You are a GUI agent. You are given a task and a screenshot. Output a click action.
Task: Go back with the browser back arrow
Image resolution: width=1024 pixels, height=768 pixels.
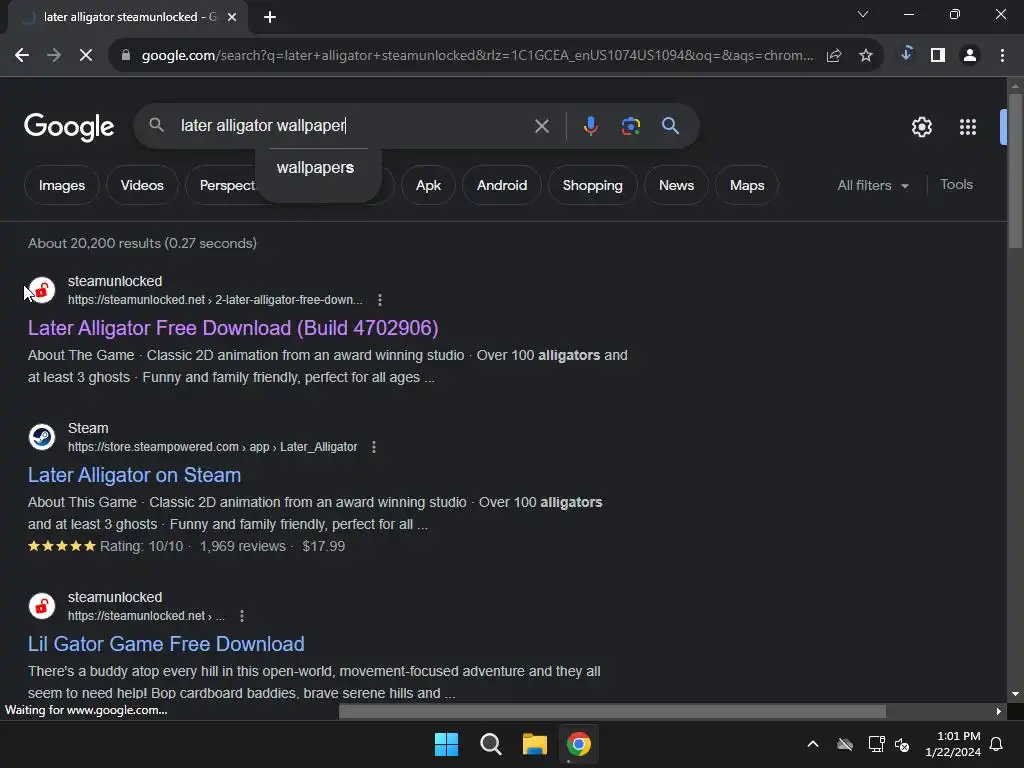(x=22, y=56)
